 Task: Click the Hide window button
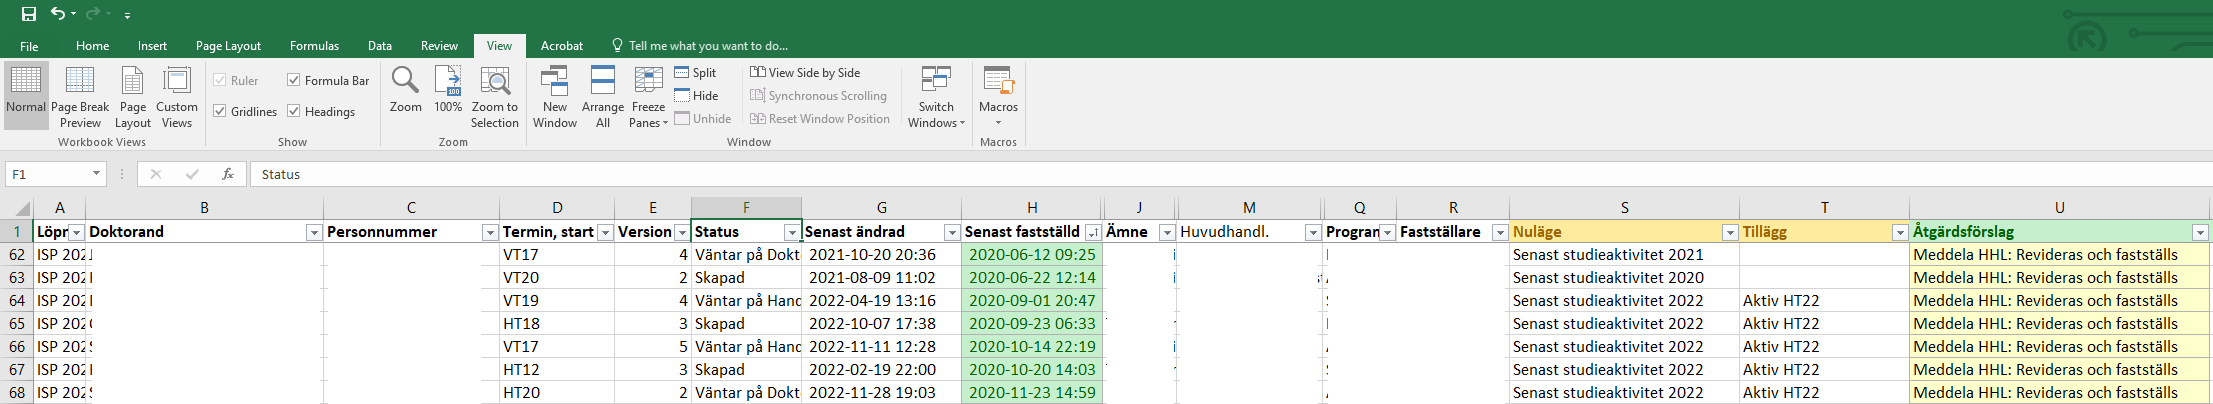click(696, 95)
